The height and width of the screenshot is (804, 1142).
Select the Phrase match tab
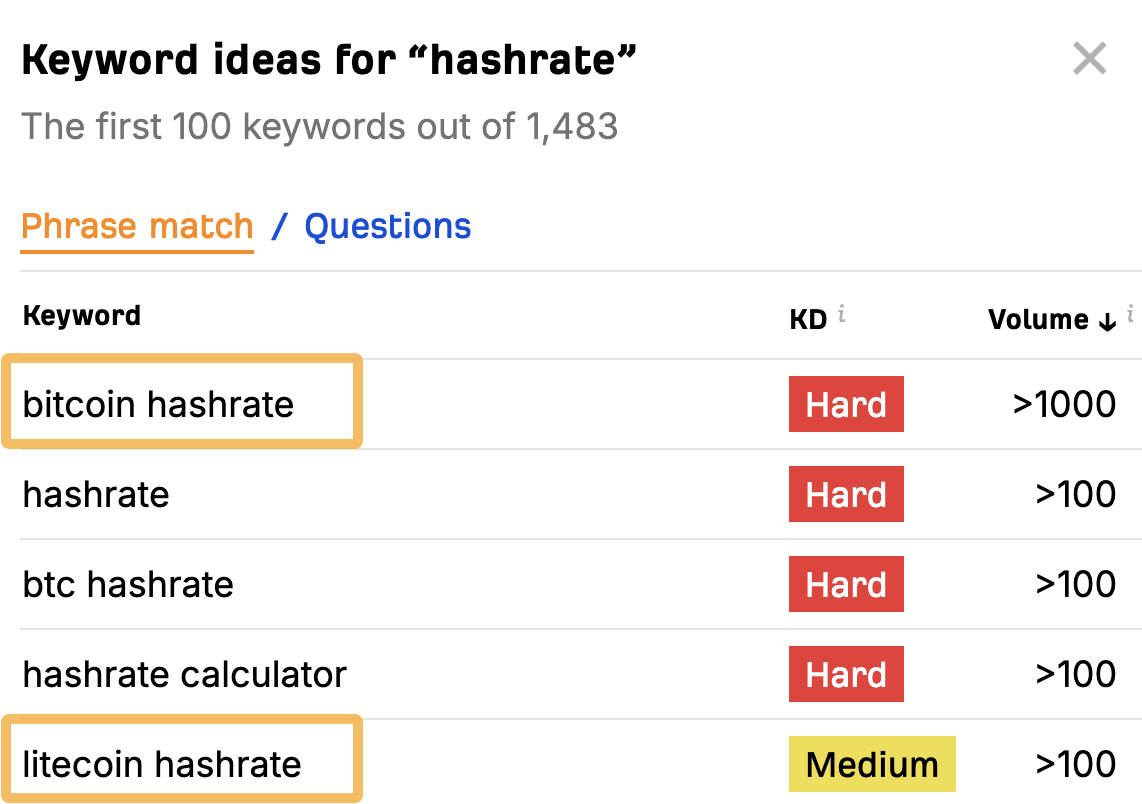pos(137,226)
